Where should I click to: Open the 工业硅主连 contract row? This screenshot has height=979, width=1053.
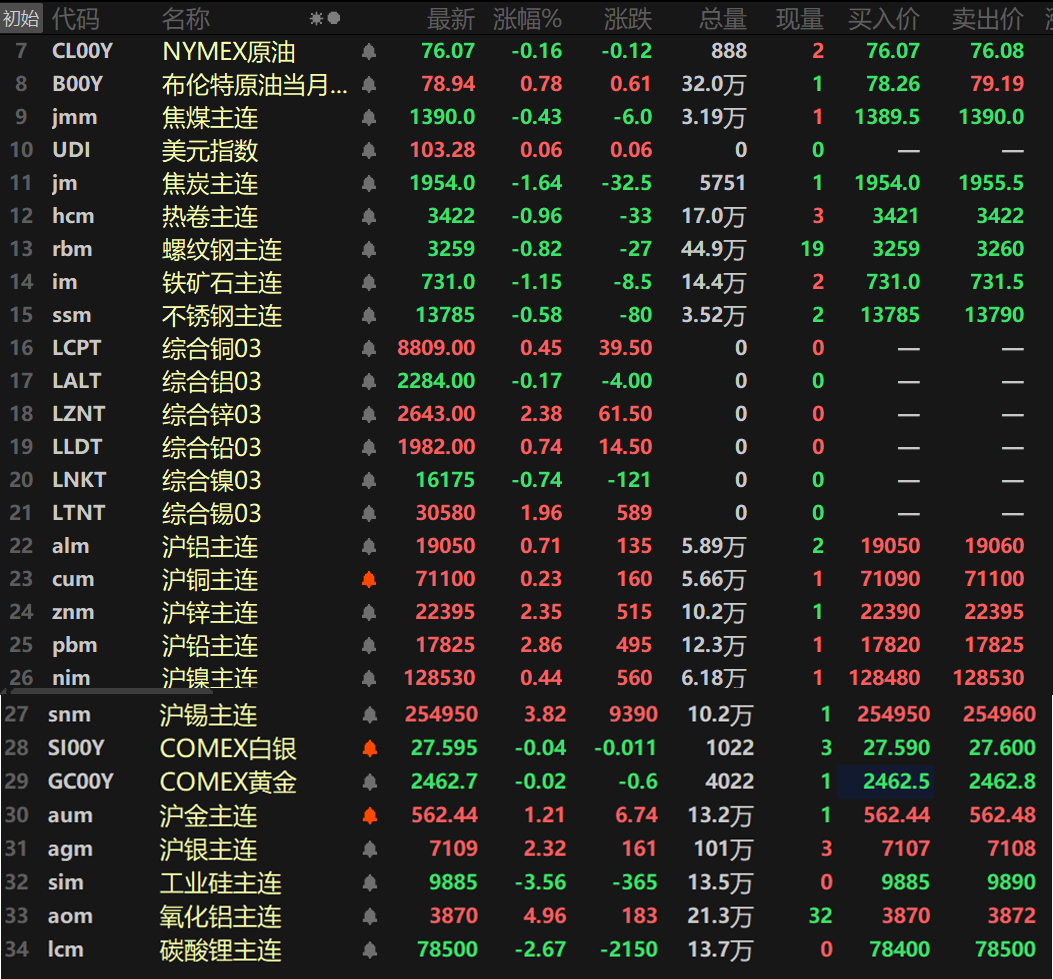click(221, 883)
